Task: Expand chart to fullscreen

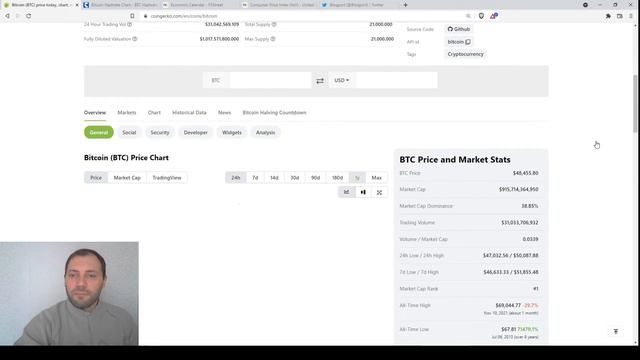Action: [x=379, y=192]
